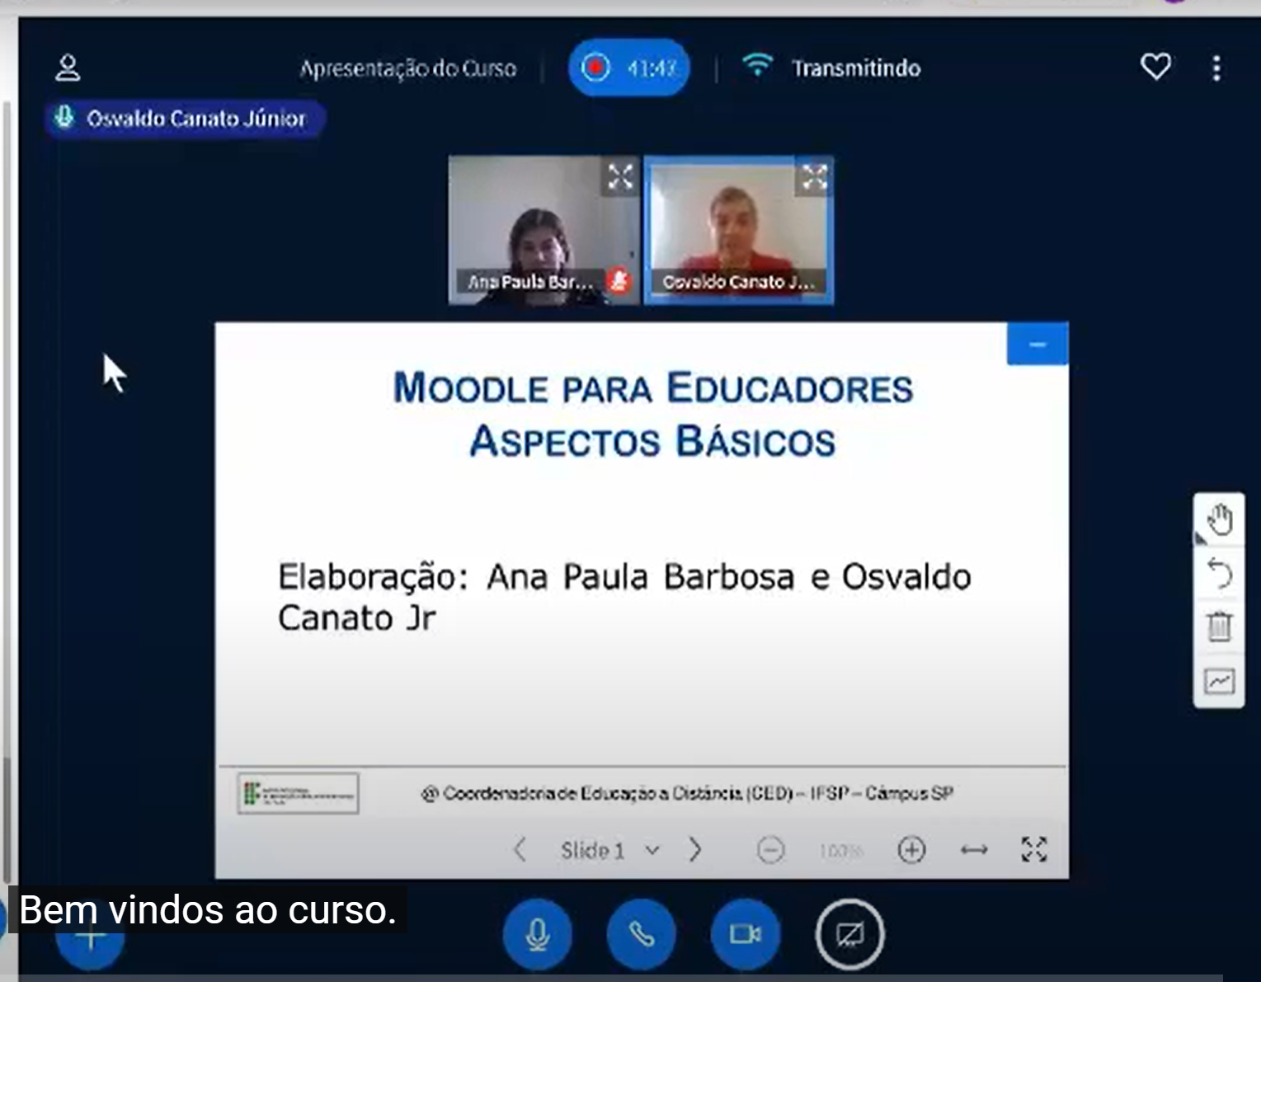Click the Moodle para Educadores slide title

[652, 414]
